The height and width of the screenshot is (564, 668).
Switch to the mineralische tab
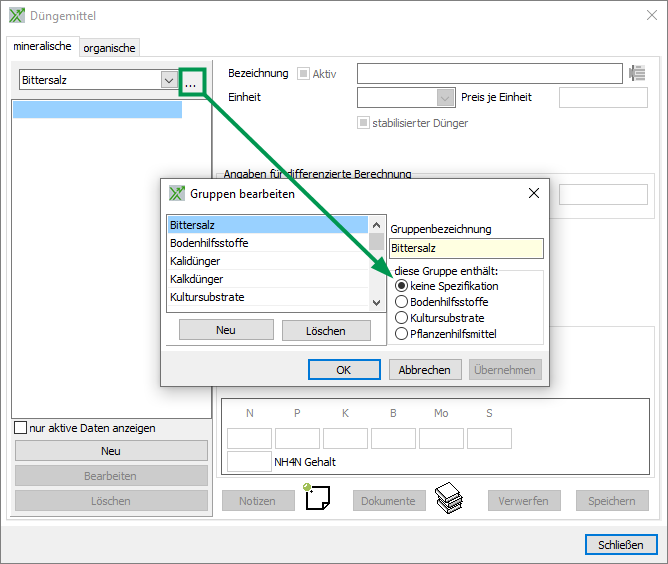(x=42, y=46)
